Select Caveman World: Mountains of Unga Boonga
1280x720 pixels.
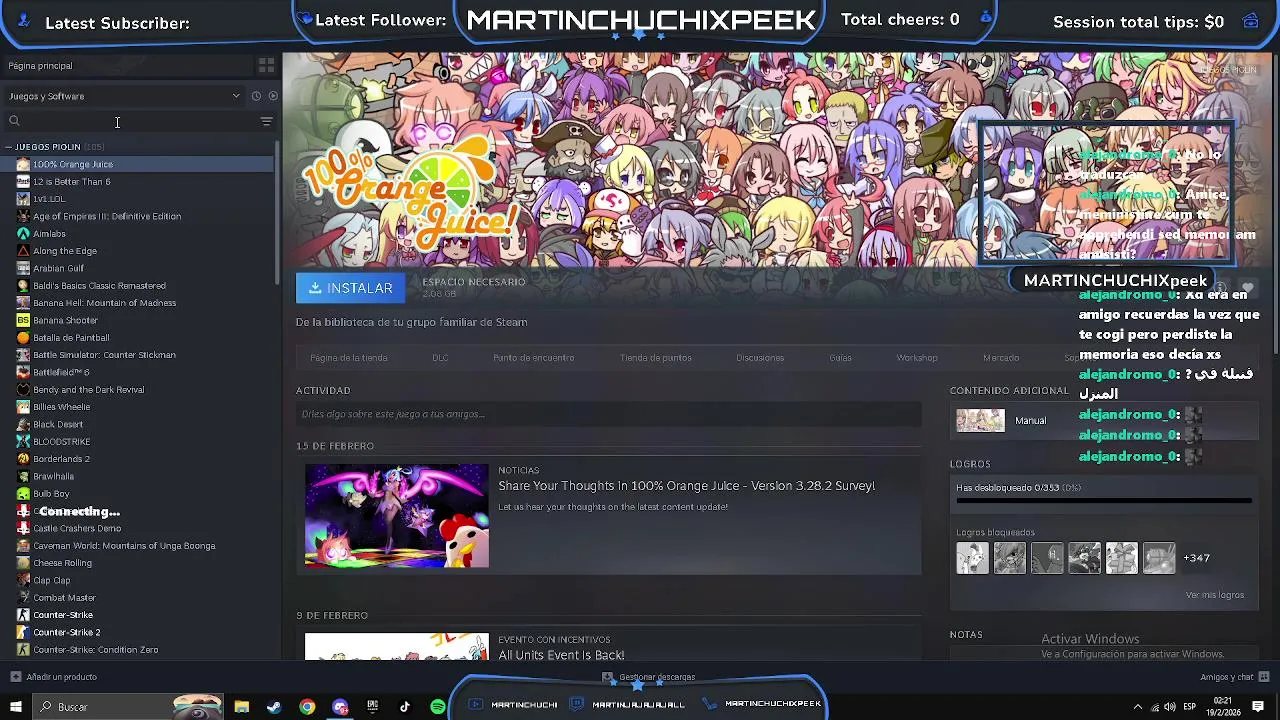click(124, 546)
